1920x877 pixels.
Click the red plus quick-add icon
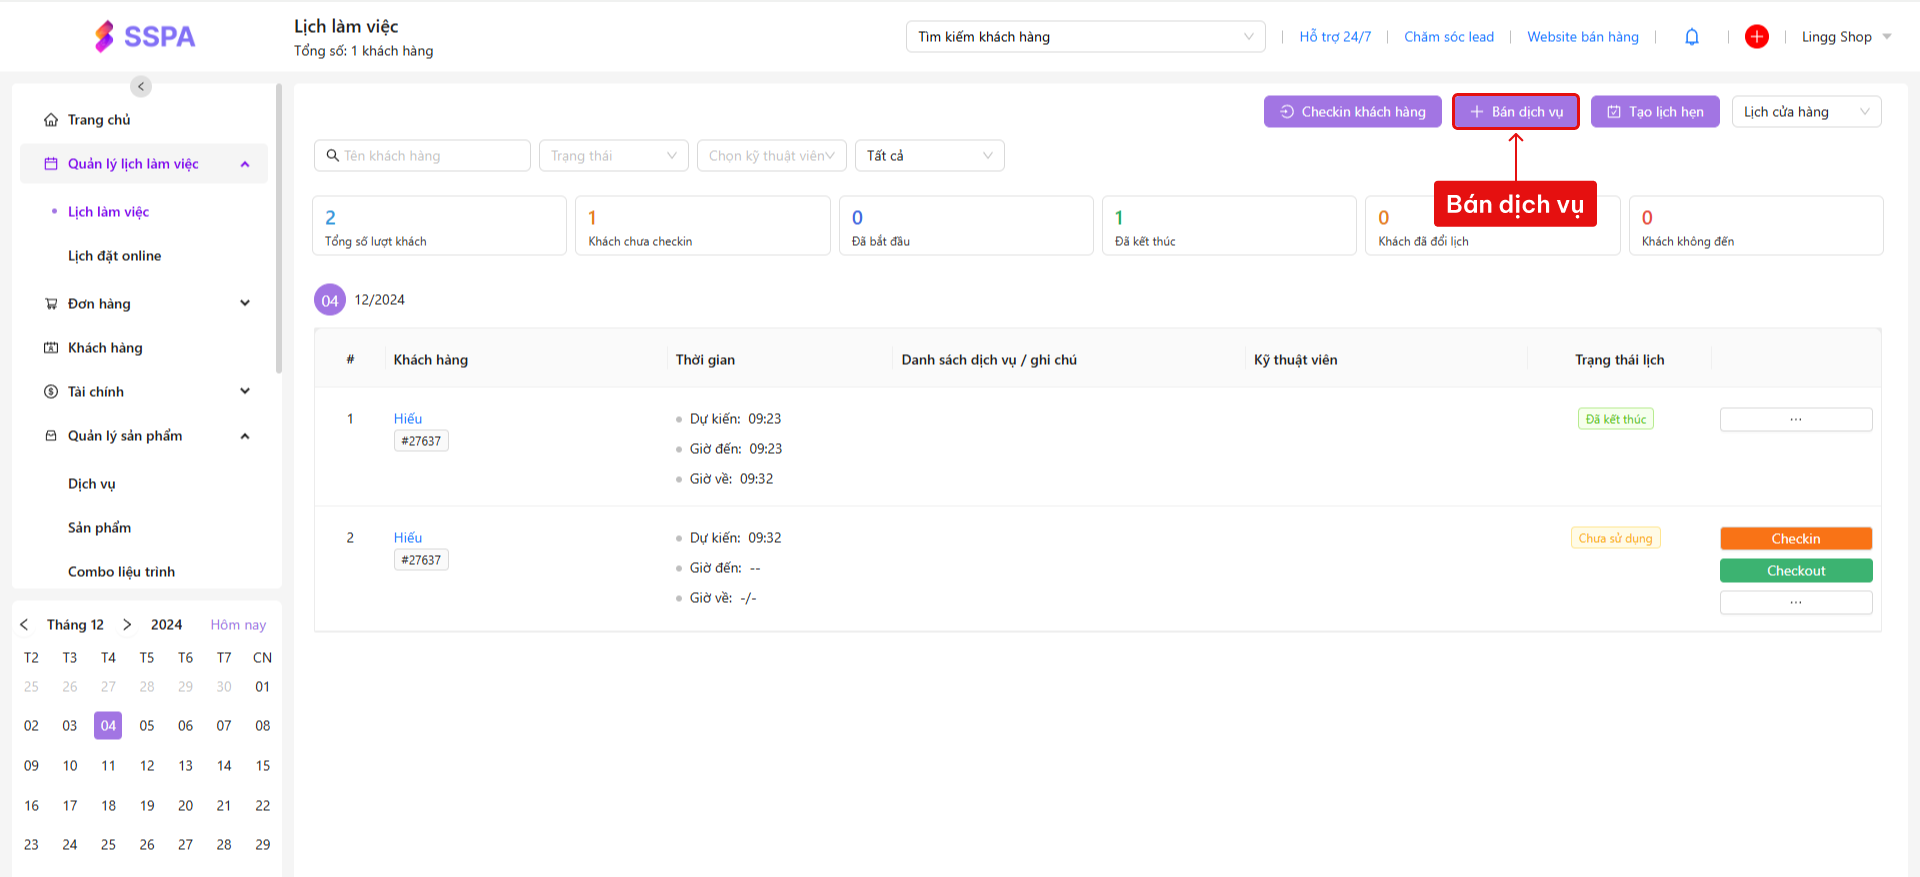[x=1757, y=37]
